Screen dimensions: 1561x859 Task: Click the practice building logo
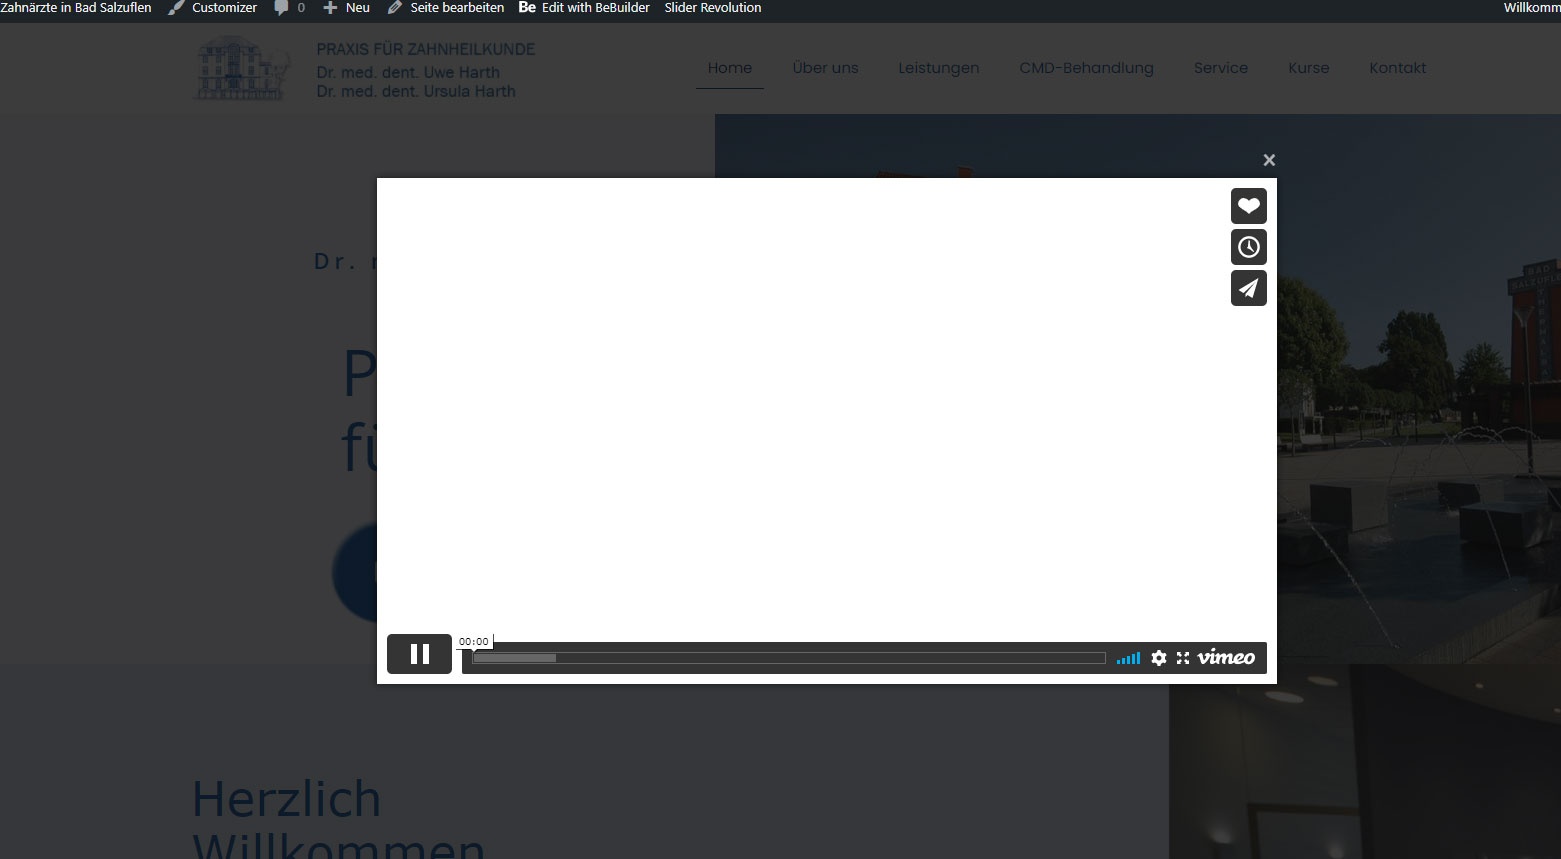click(x=243, y=68)
